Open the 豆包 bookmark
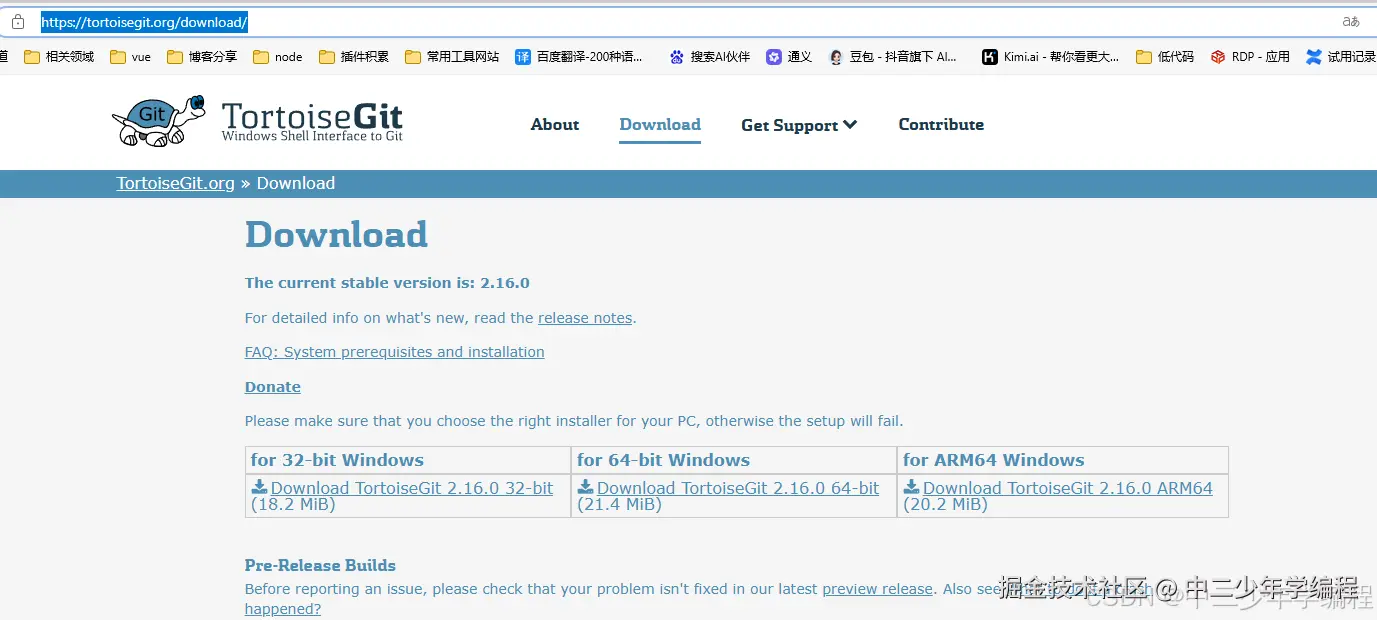 893,57
